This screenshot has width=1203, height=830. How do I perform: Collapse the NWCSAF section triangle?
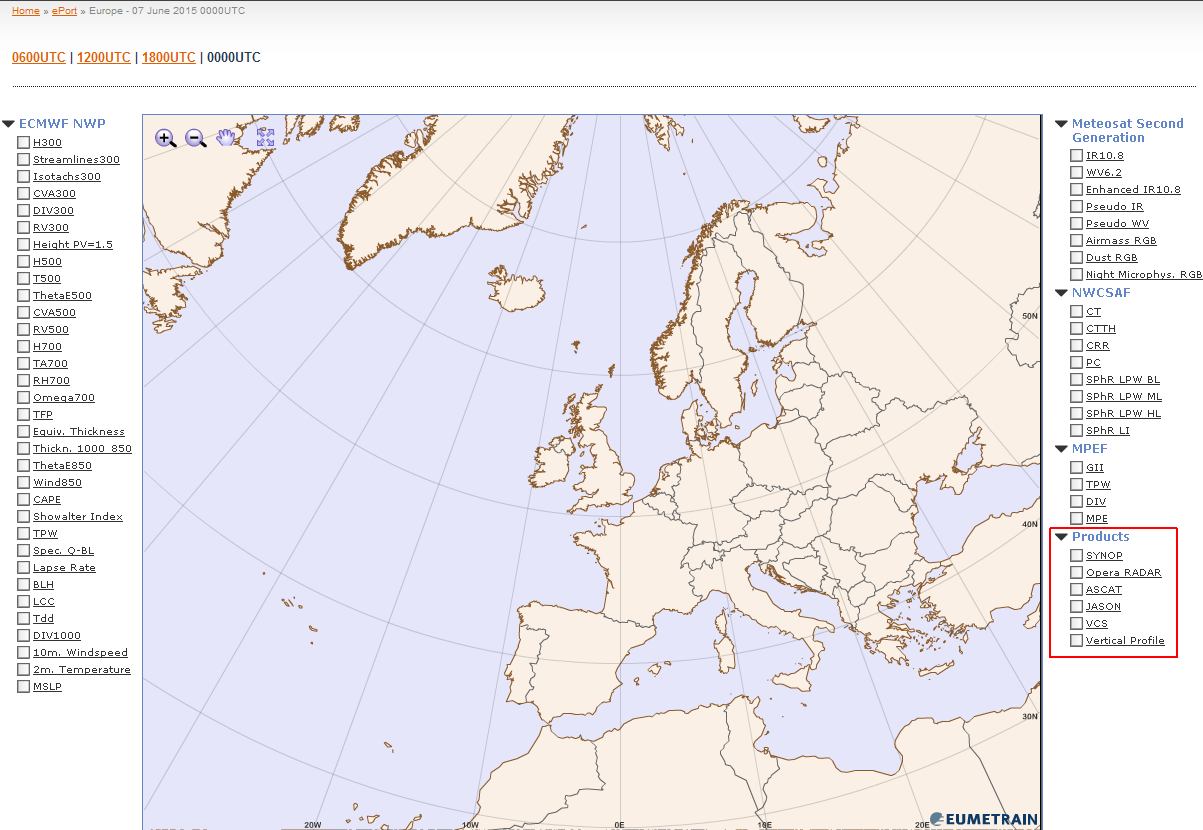point(1062,293)
